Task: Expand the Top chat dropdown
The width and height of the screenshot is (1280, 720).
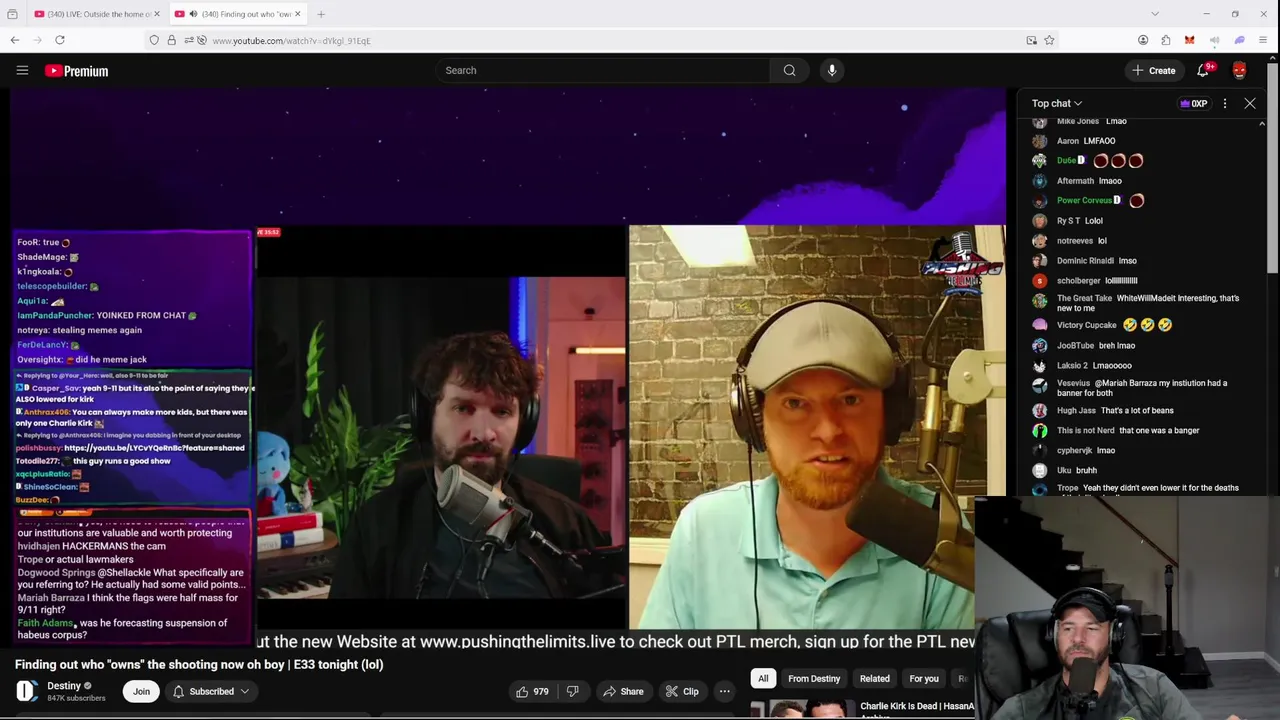Action: click(x=1057, y=103)
